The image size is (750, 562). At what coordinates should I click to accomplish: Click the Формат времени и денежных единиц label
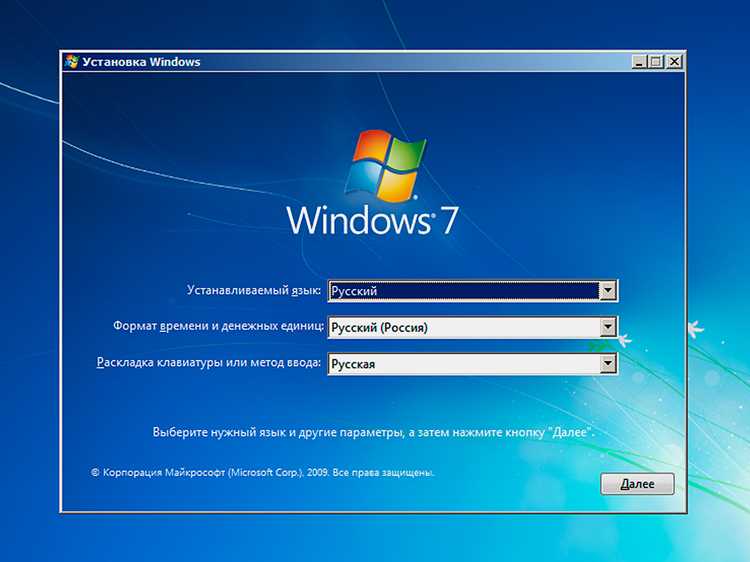click(x=218, y=326)
